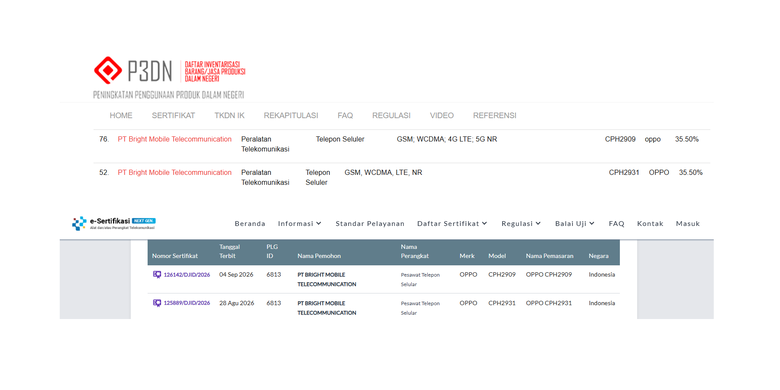Select the CPH2931 model in P3DN list

point(624,173)
